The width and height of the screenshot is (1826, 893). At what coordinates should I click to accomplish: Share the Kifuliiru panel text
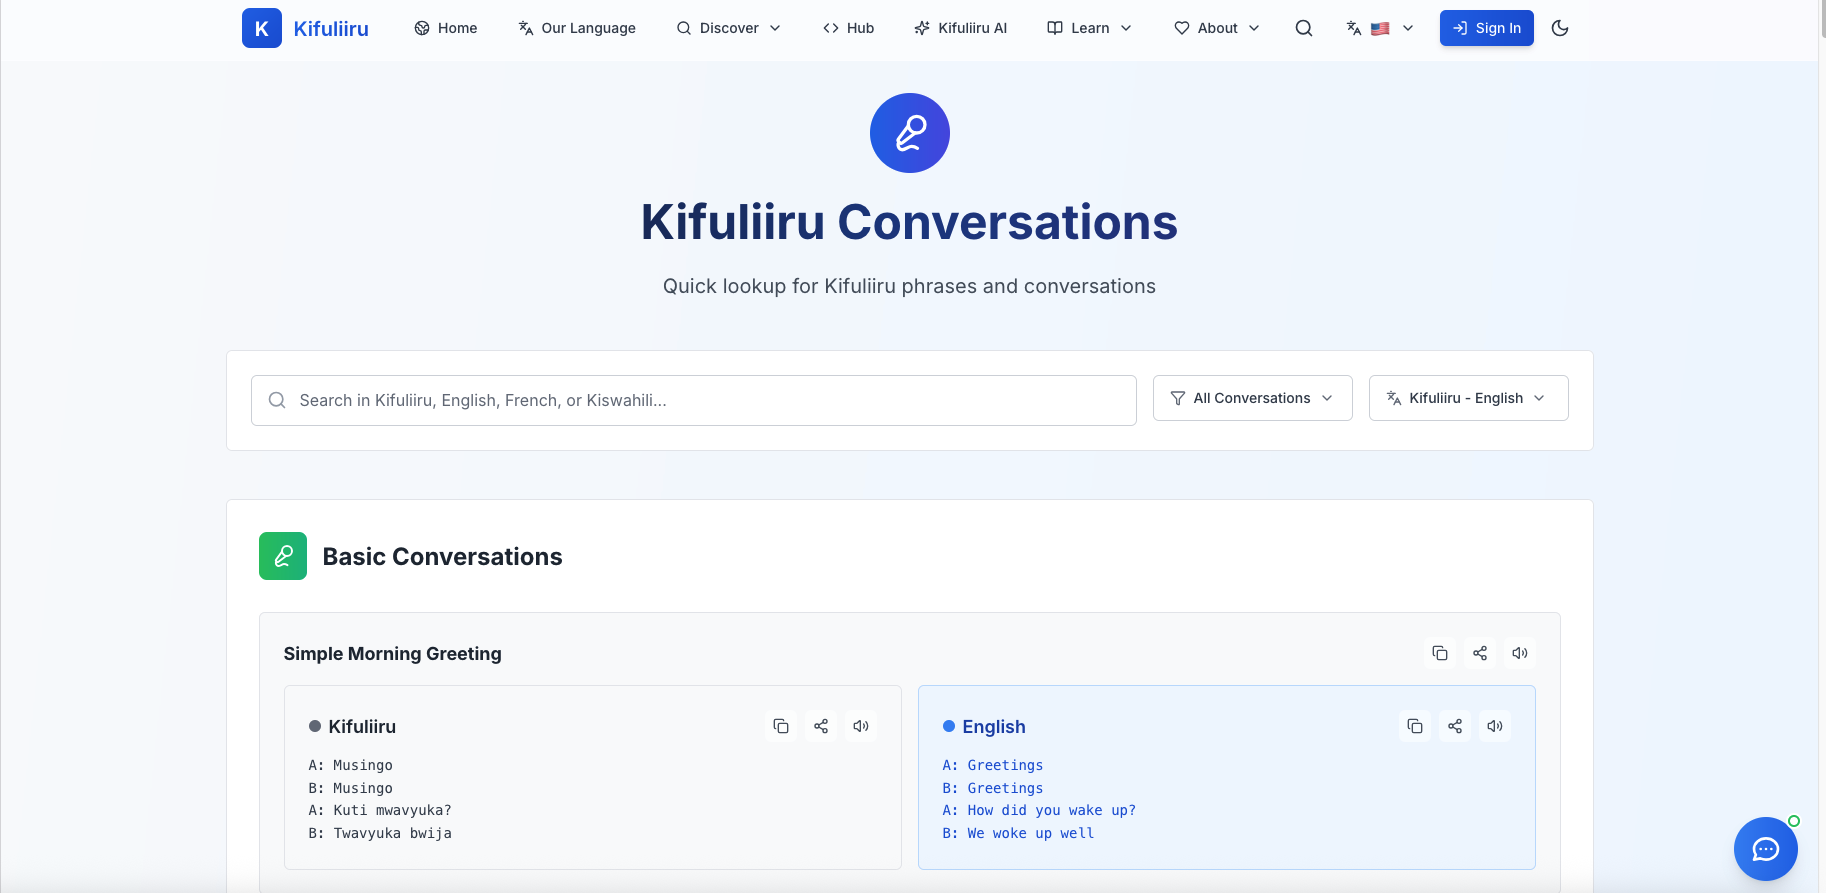point(821,726)
